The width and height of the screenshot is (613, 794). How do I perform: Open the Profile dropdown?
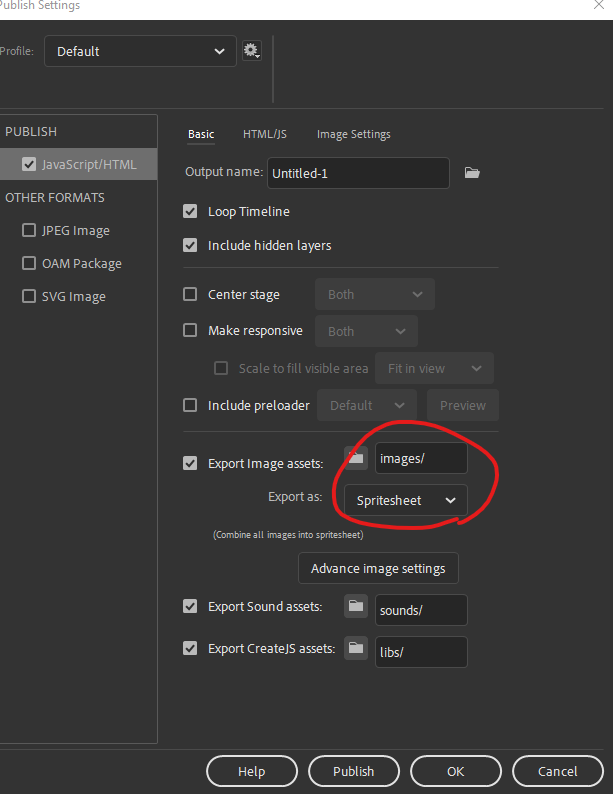click(140, 51)
